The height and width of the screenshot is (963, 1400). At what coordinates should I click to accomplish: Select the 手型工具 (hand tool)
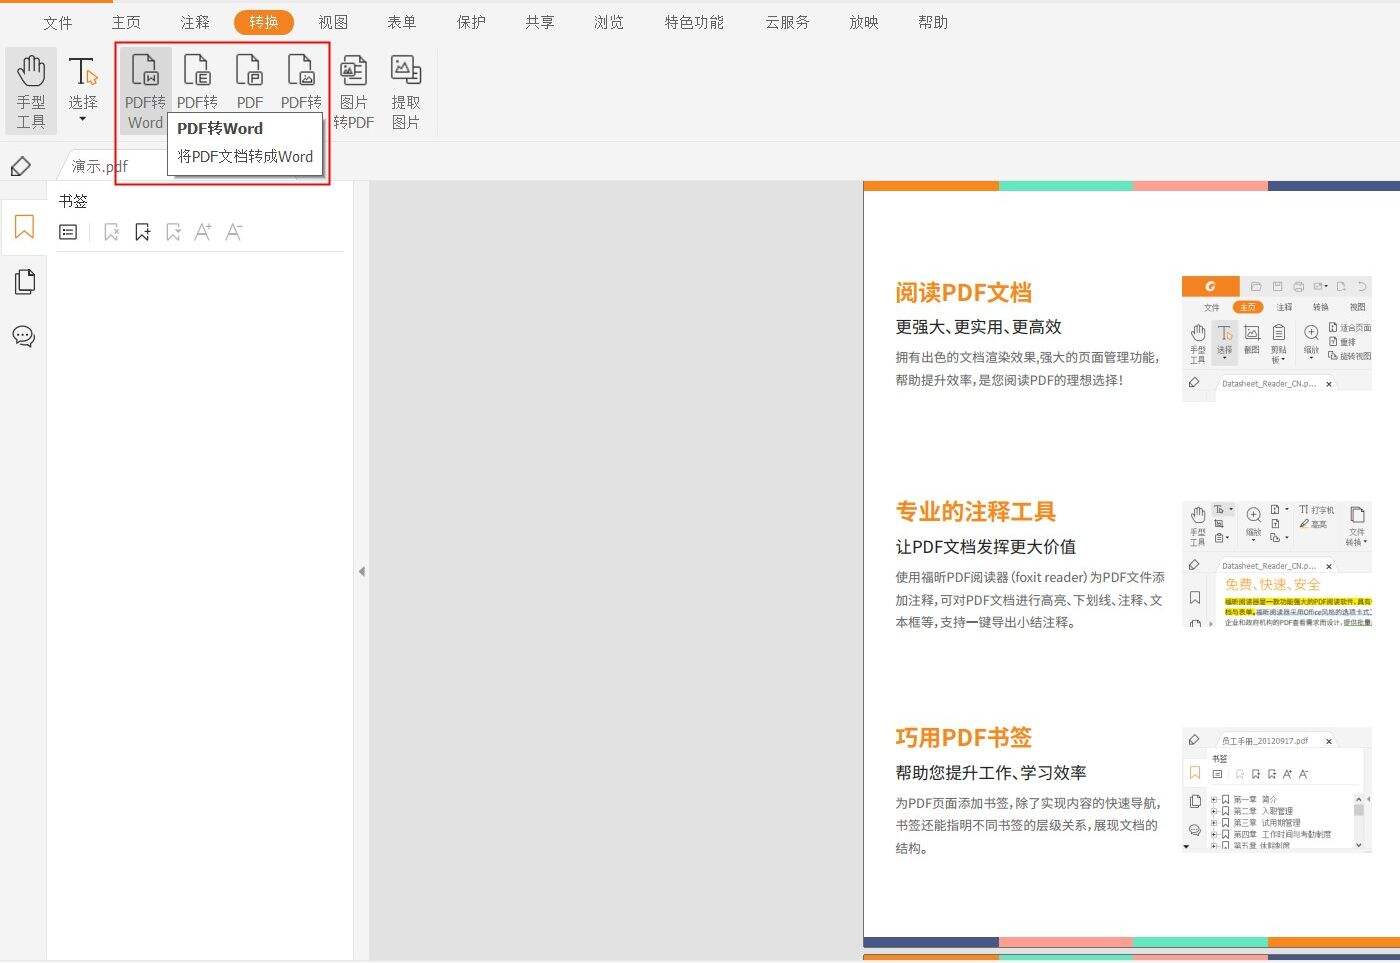31,90
